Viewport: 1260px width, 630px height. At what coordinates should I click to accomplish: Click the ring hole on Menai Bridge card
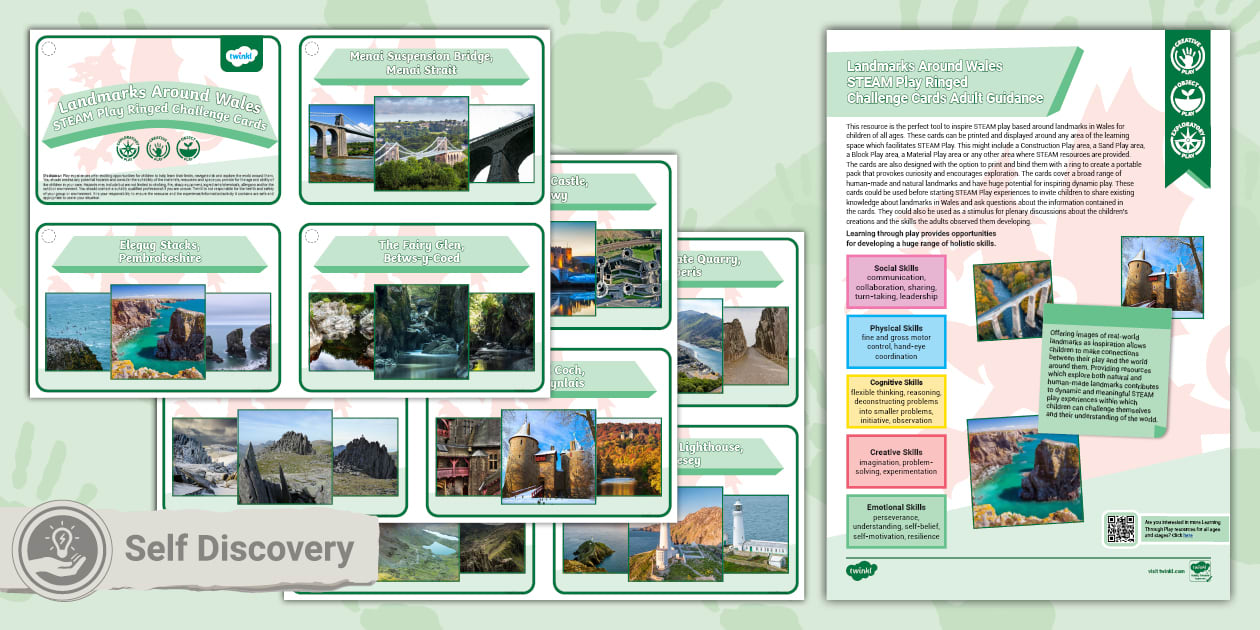tap(311, 48)
